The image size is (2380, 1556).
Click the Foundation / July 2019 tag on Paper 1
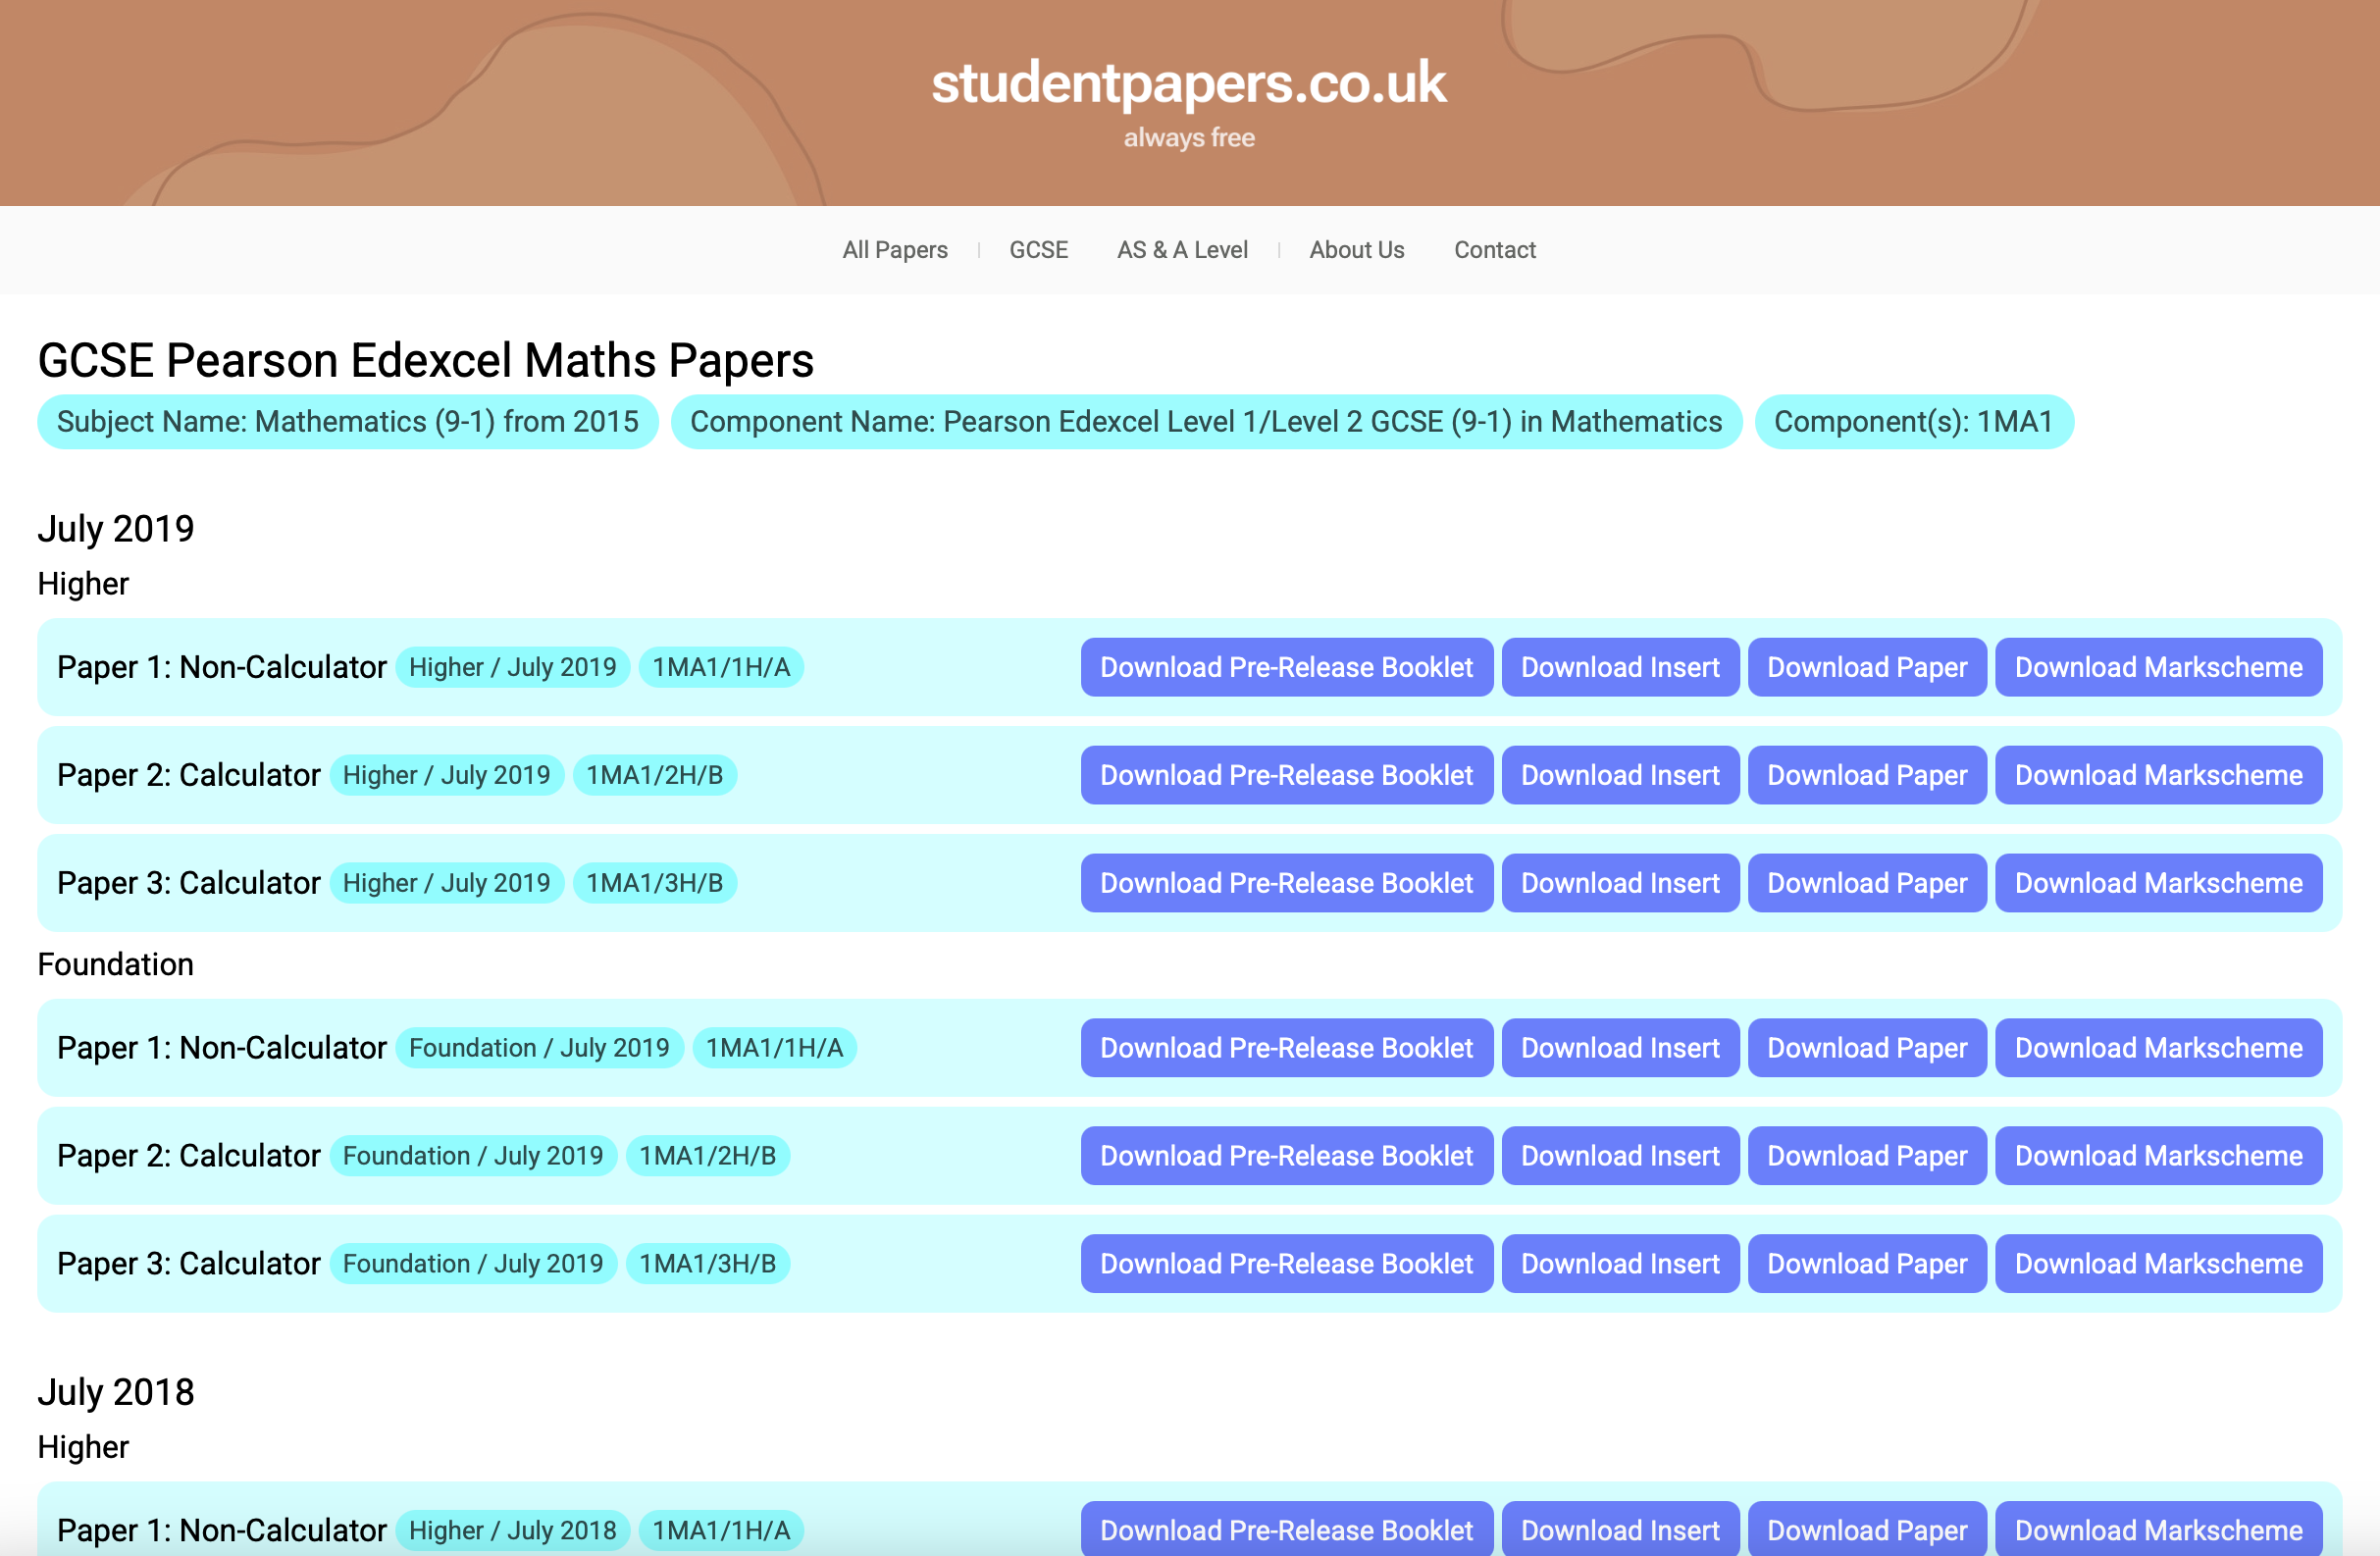(x=538, y=1048)
